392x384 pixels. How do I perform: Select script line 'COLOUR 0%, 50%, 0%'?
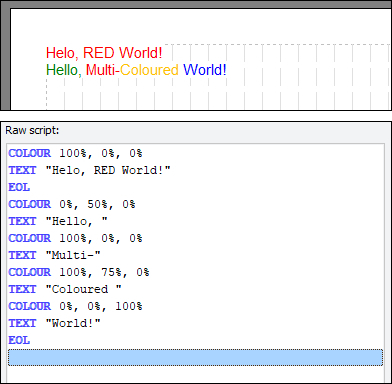pos(72,204)
